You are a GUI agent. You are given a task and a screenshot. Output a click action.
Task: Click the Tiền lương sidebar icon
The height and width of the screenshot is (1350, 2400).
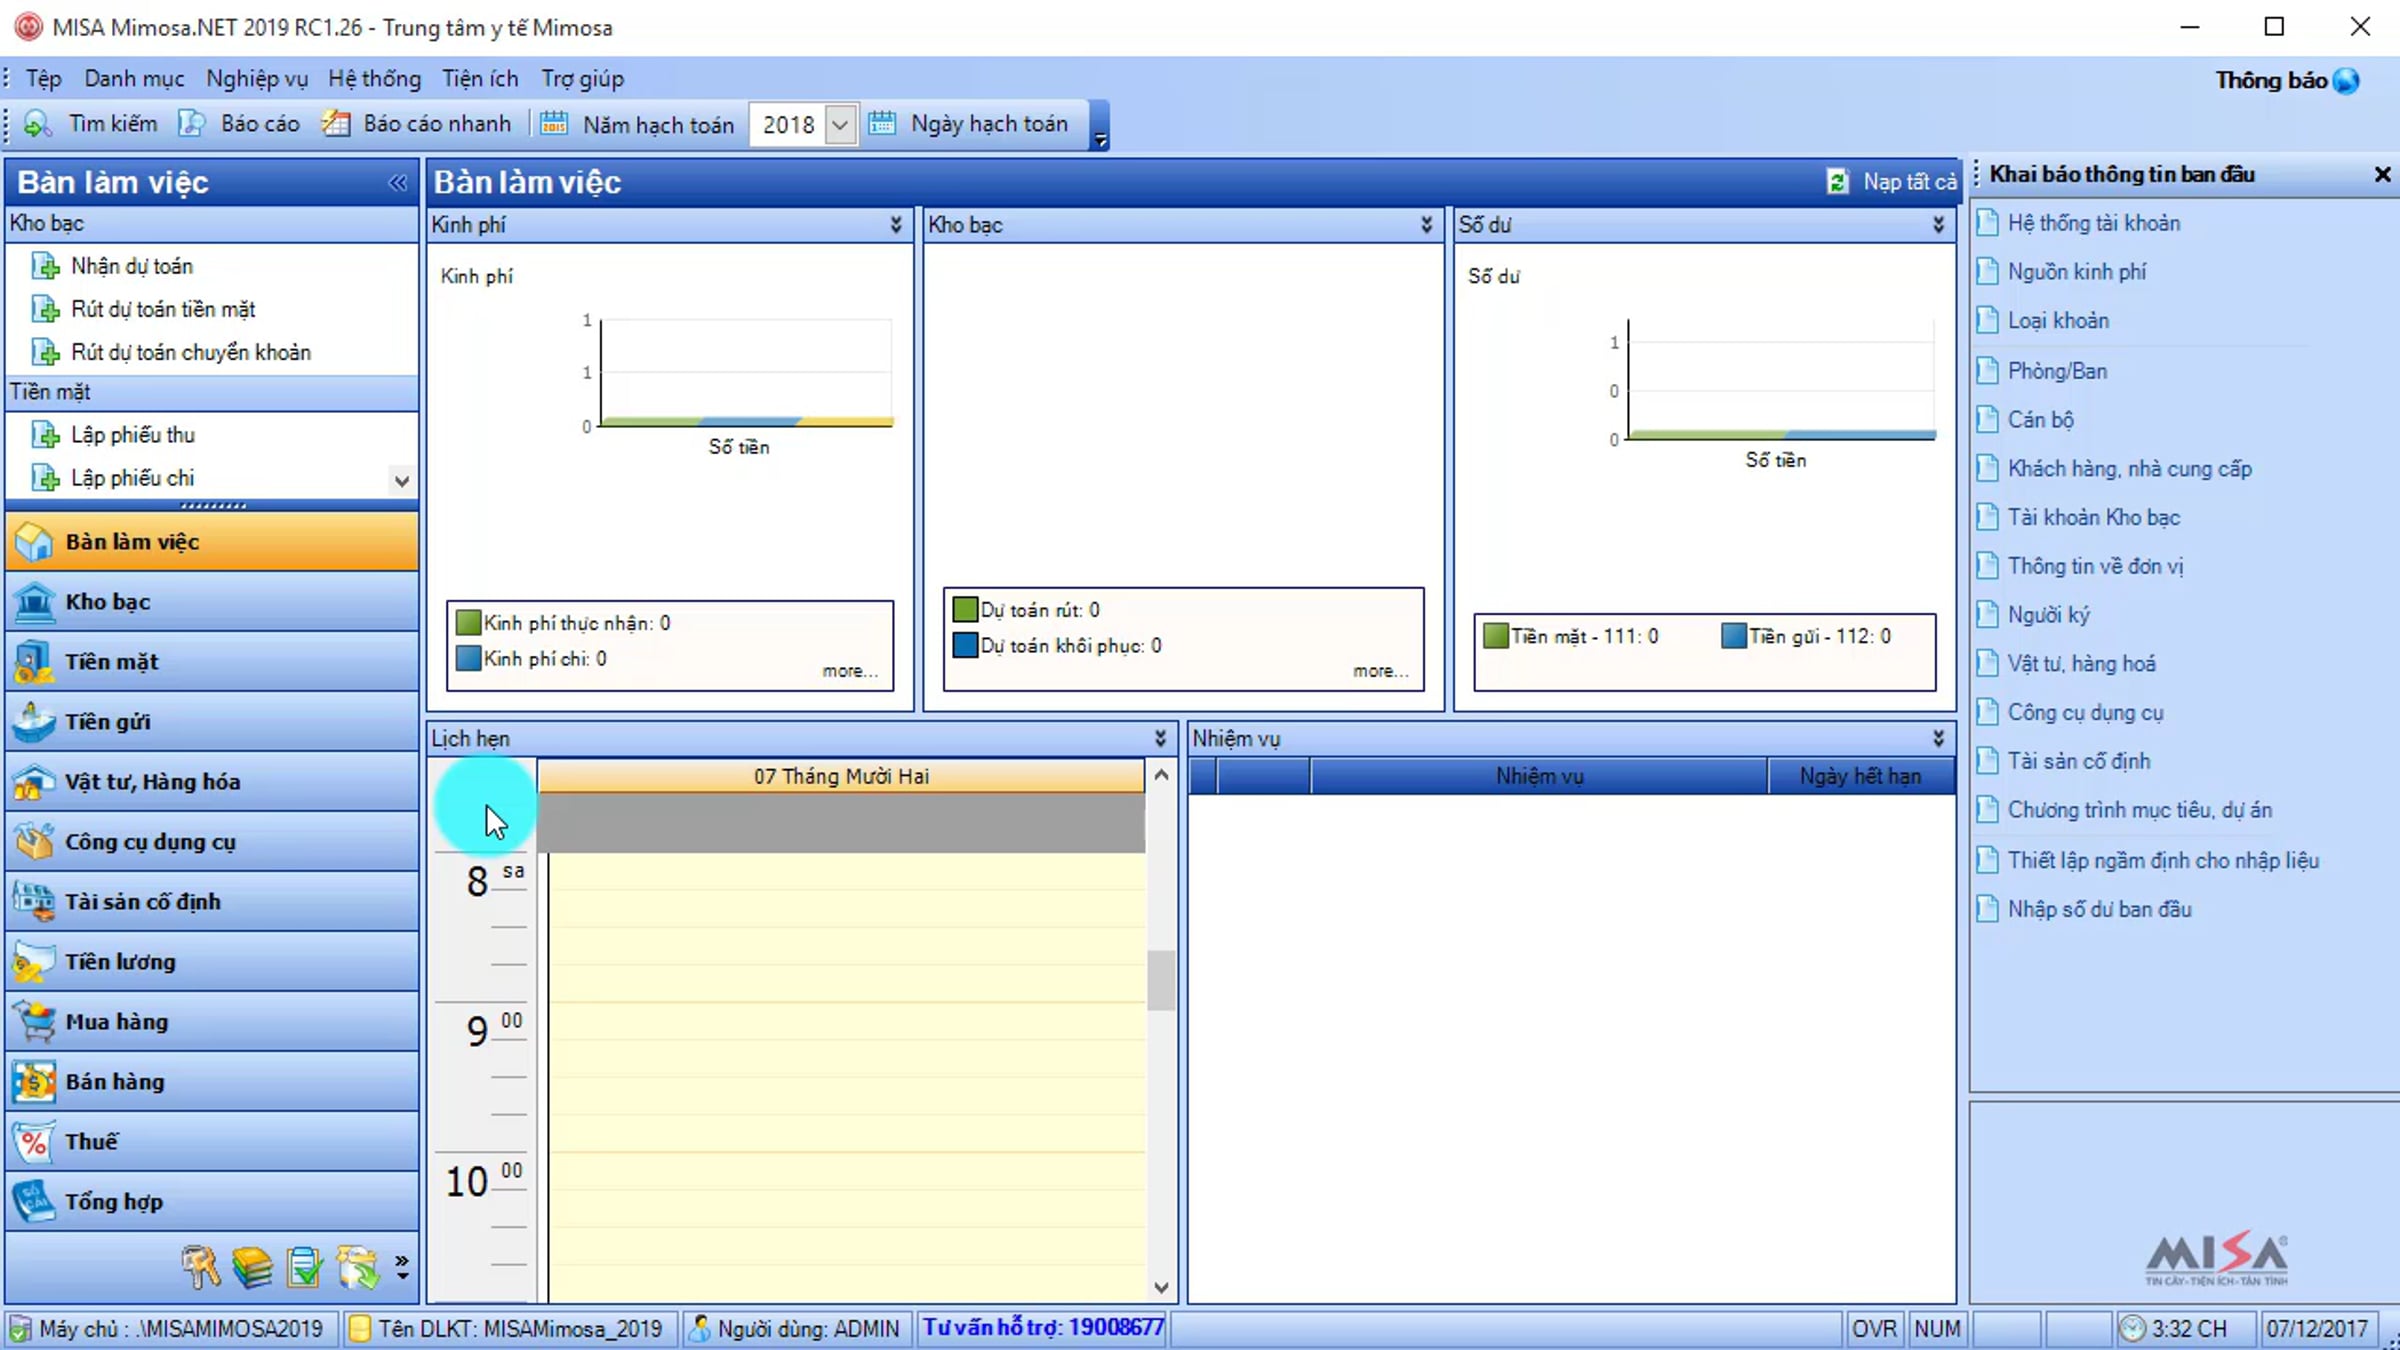[34, 962]
